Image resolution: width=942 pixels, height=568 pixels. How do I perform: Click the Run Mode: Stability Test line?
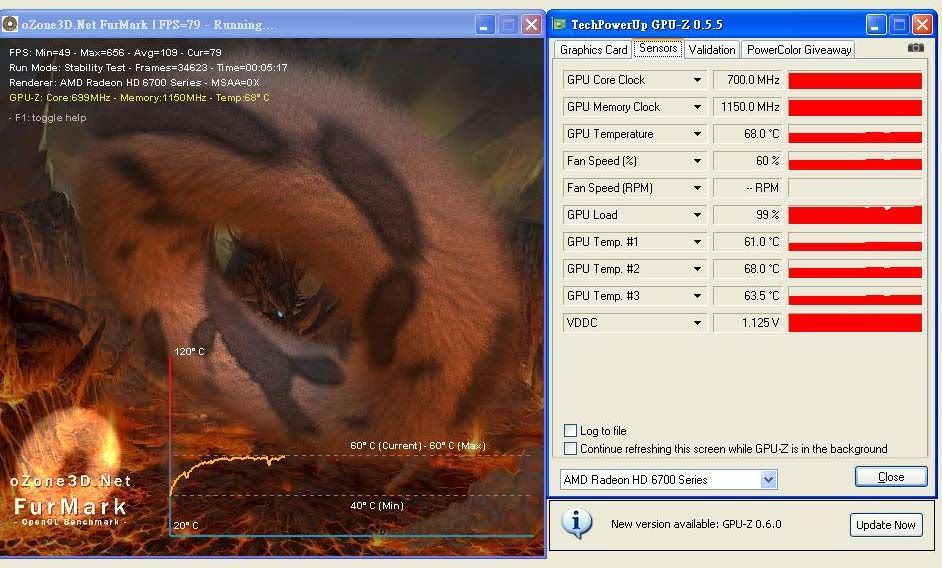148,67
